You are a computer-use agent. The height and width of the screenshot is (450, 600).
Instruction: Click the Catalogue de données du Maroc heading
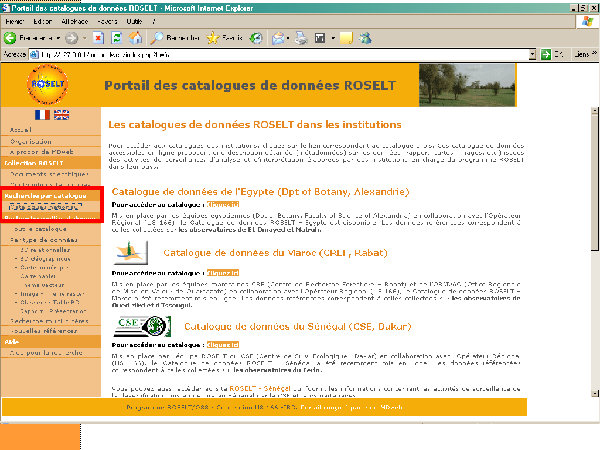(x=275, y=253)
